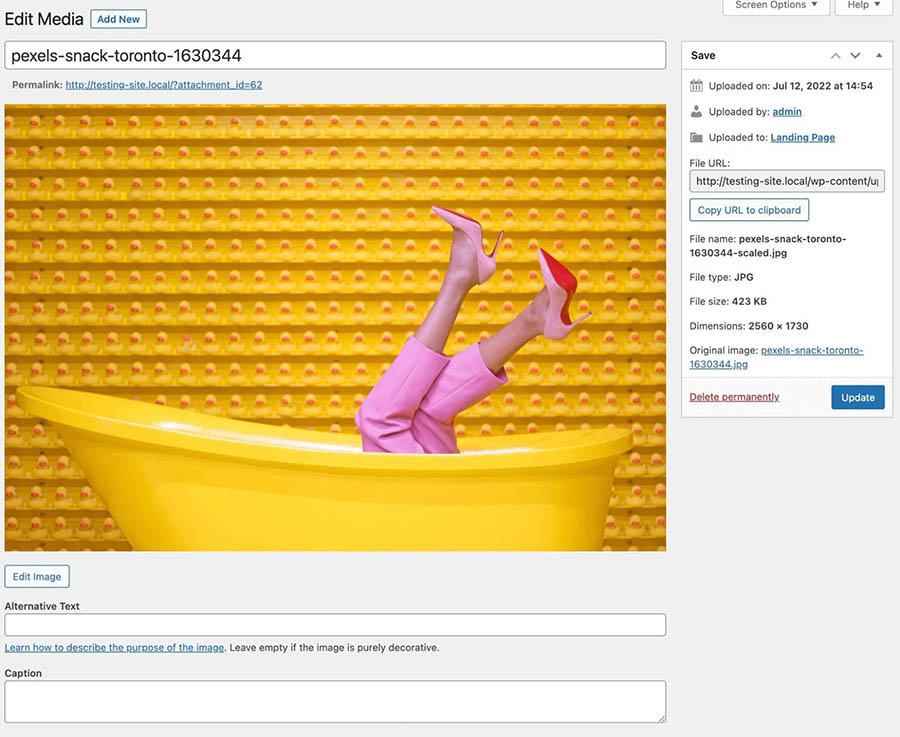Open the image purpose description help link
900x737 pixels.
tap(114, 648)
